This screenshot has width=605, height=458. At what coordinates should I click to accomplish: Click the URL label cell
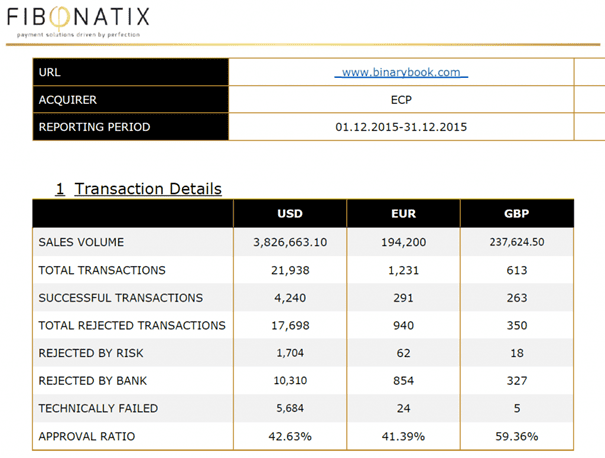(x=131, y=72)
